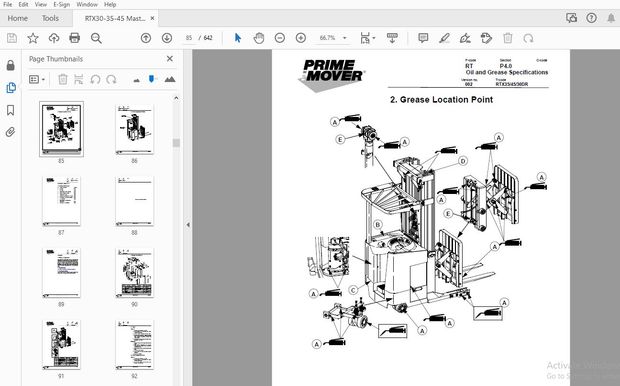Open the File menu
Screen dimensions: 620x386
(x=8, y=4)
